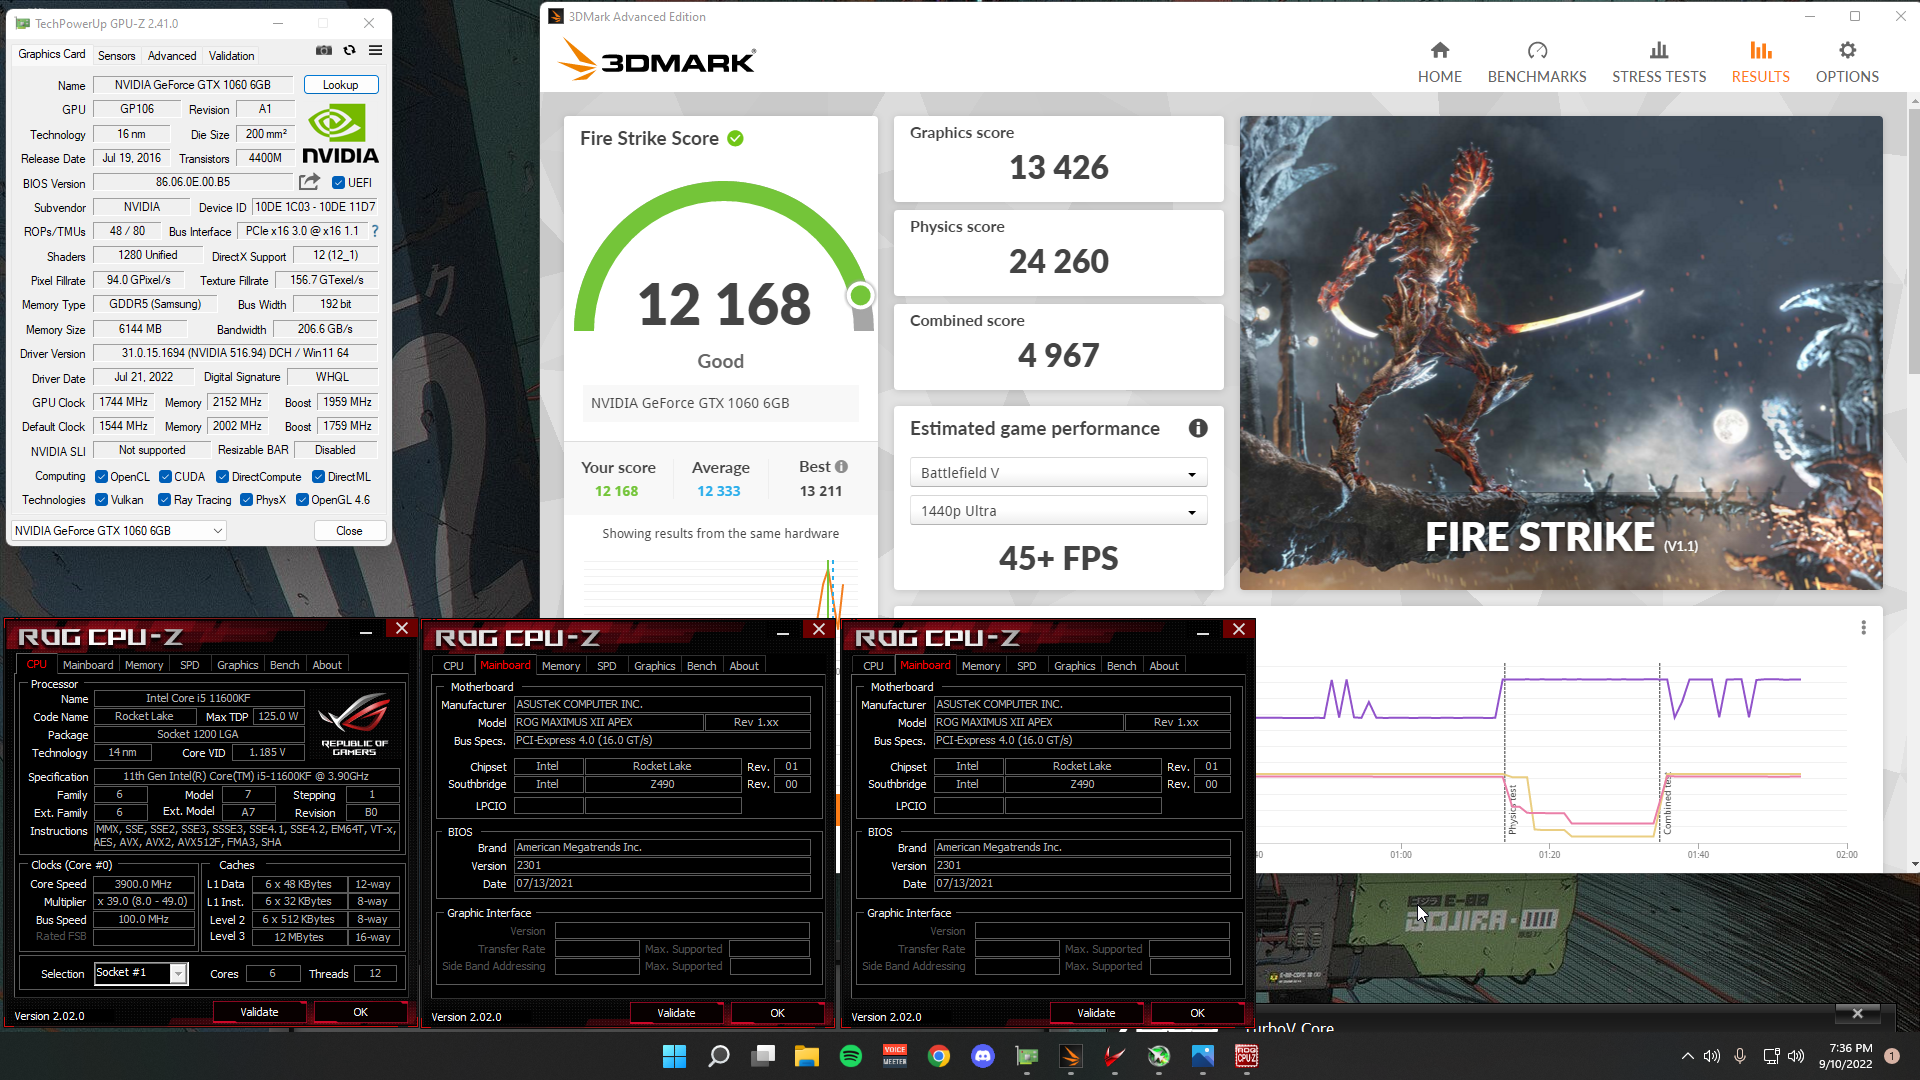Open SPD tab in left CPU-Z window
Viewport: 1920px width, 1080px height.
(189, 665)
